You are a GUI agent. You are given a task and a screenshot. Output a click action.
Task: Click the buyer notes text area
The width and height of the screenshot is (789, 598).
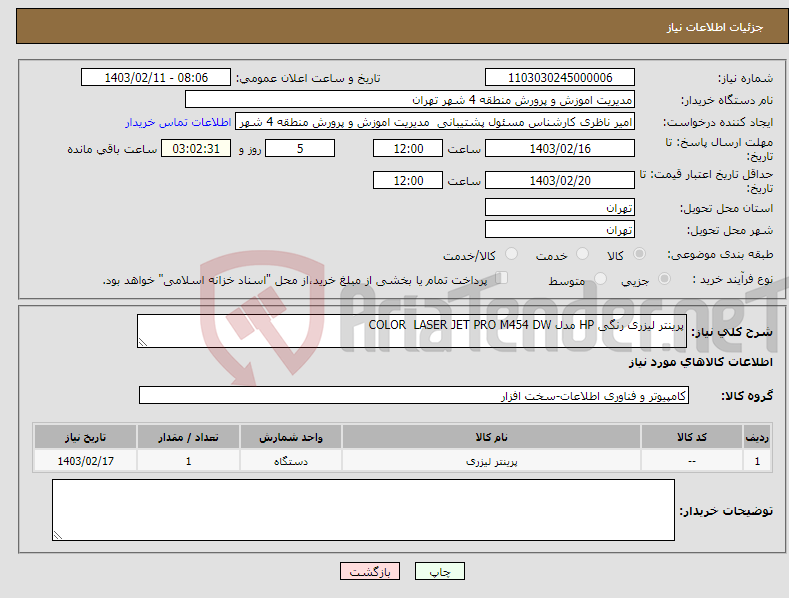click(363, 510)
